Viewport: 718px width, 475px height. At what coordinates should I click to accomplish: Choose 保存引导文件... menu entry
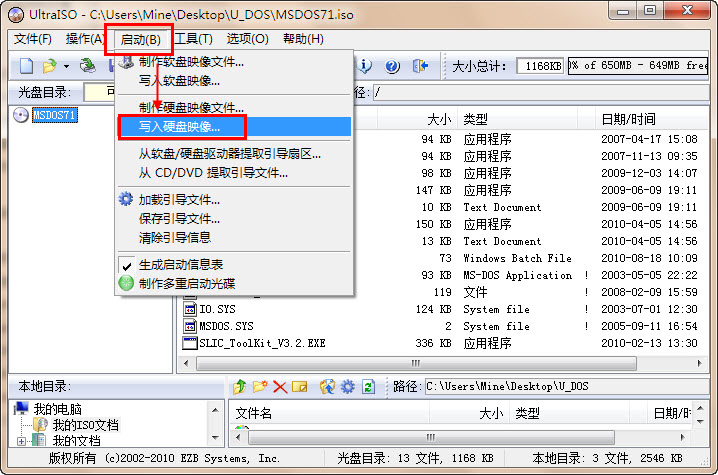(234, 218)
